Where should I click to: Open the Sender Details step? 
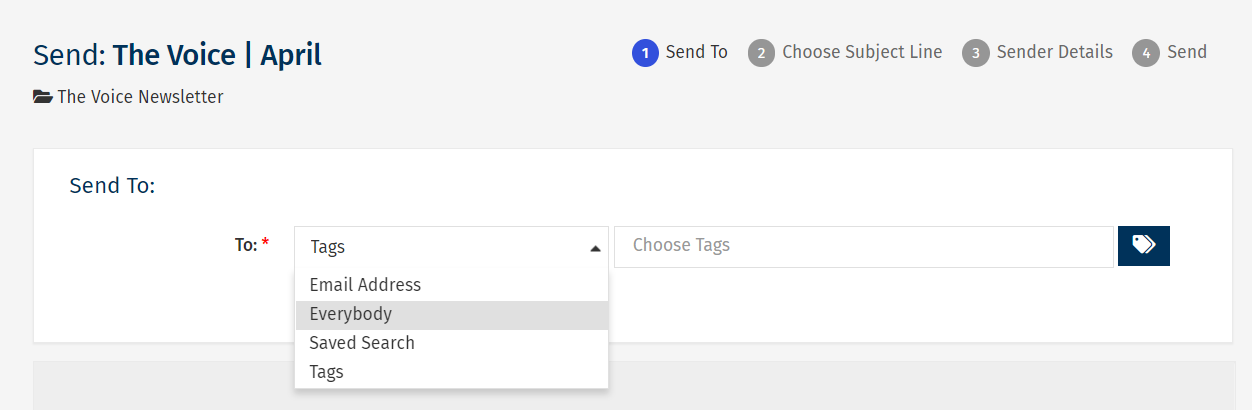point(1054,52)
